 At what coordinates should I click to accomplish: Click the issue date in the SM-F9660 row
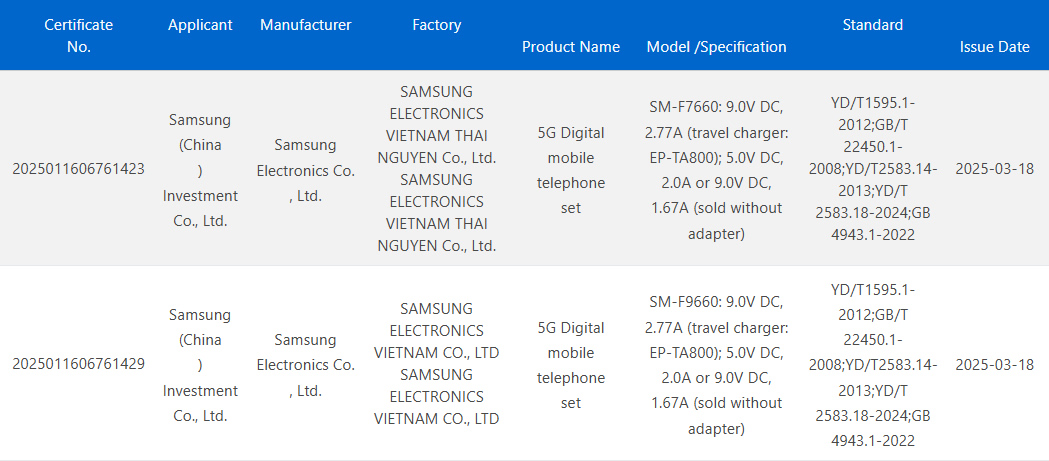994,364
